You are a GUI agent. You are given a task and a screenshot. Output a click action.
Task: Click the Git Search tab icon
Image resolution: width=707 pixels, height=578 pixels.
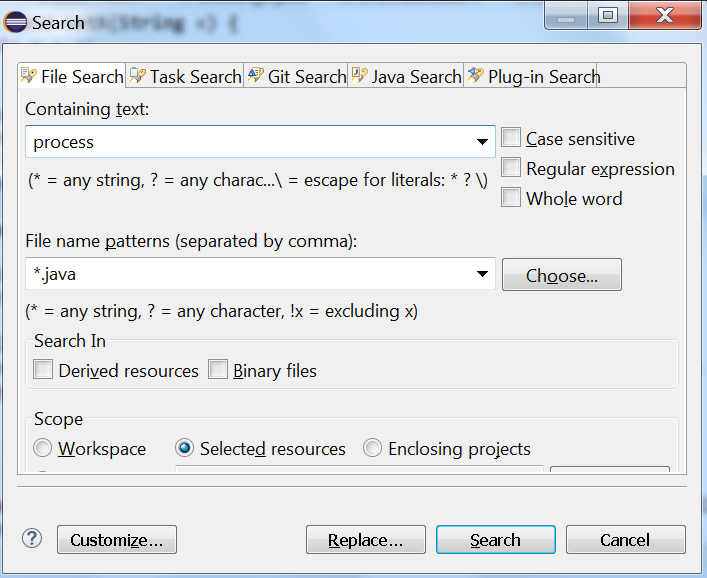point(256,77)
